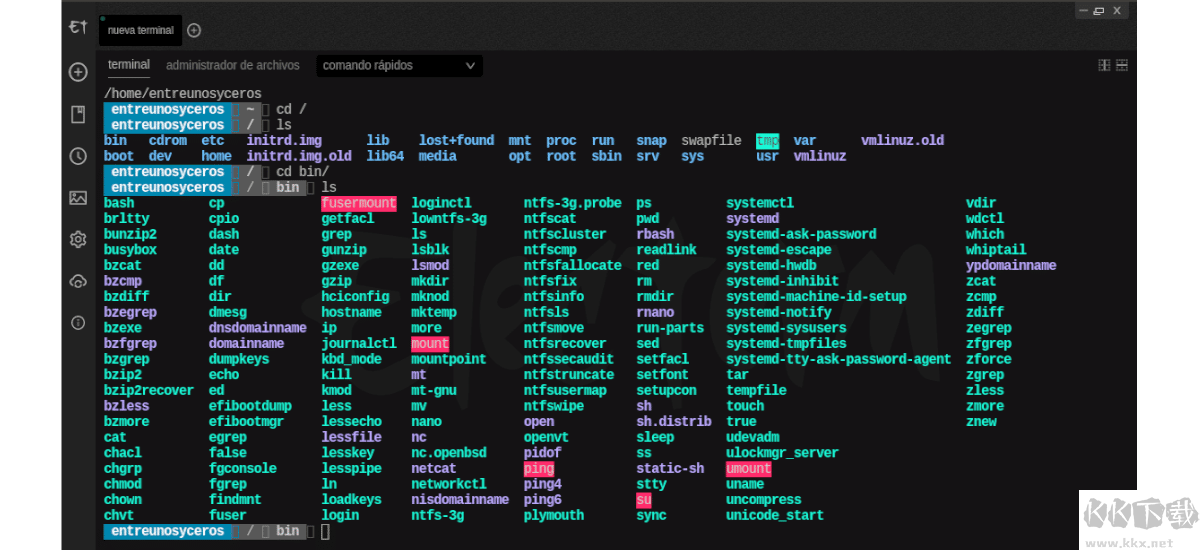Screen dimensions: 1200x550
Task: Split the terminal vertically
Action: (1104, 65)
